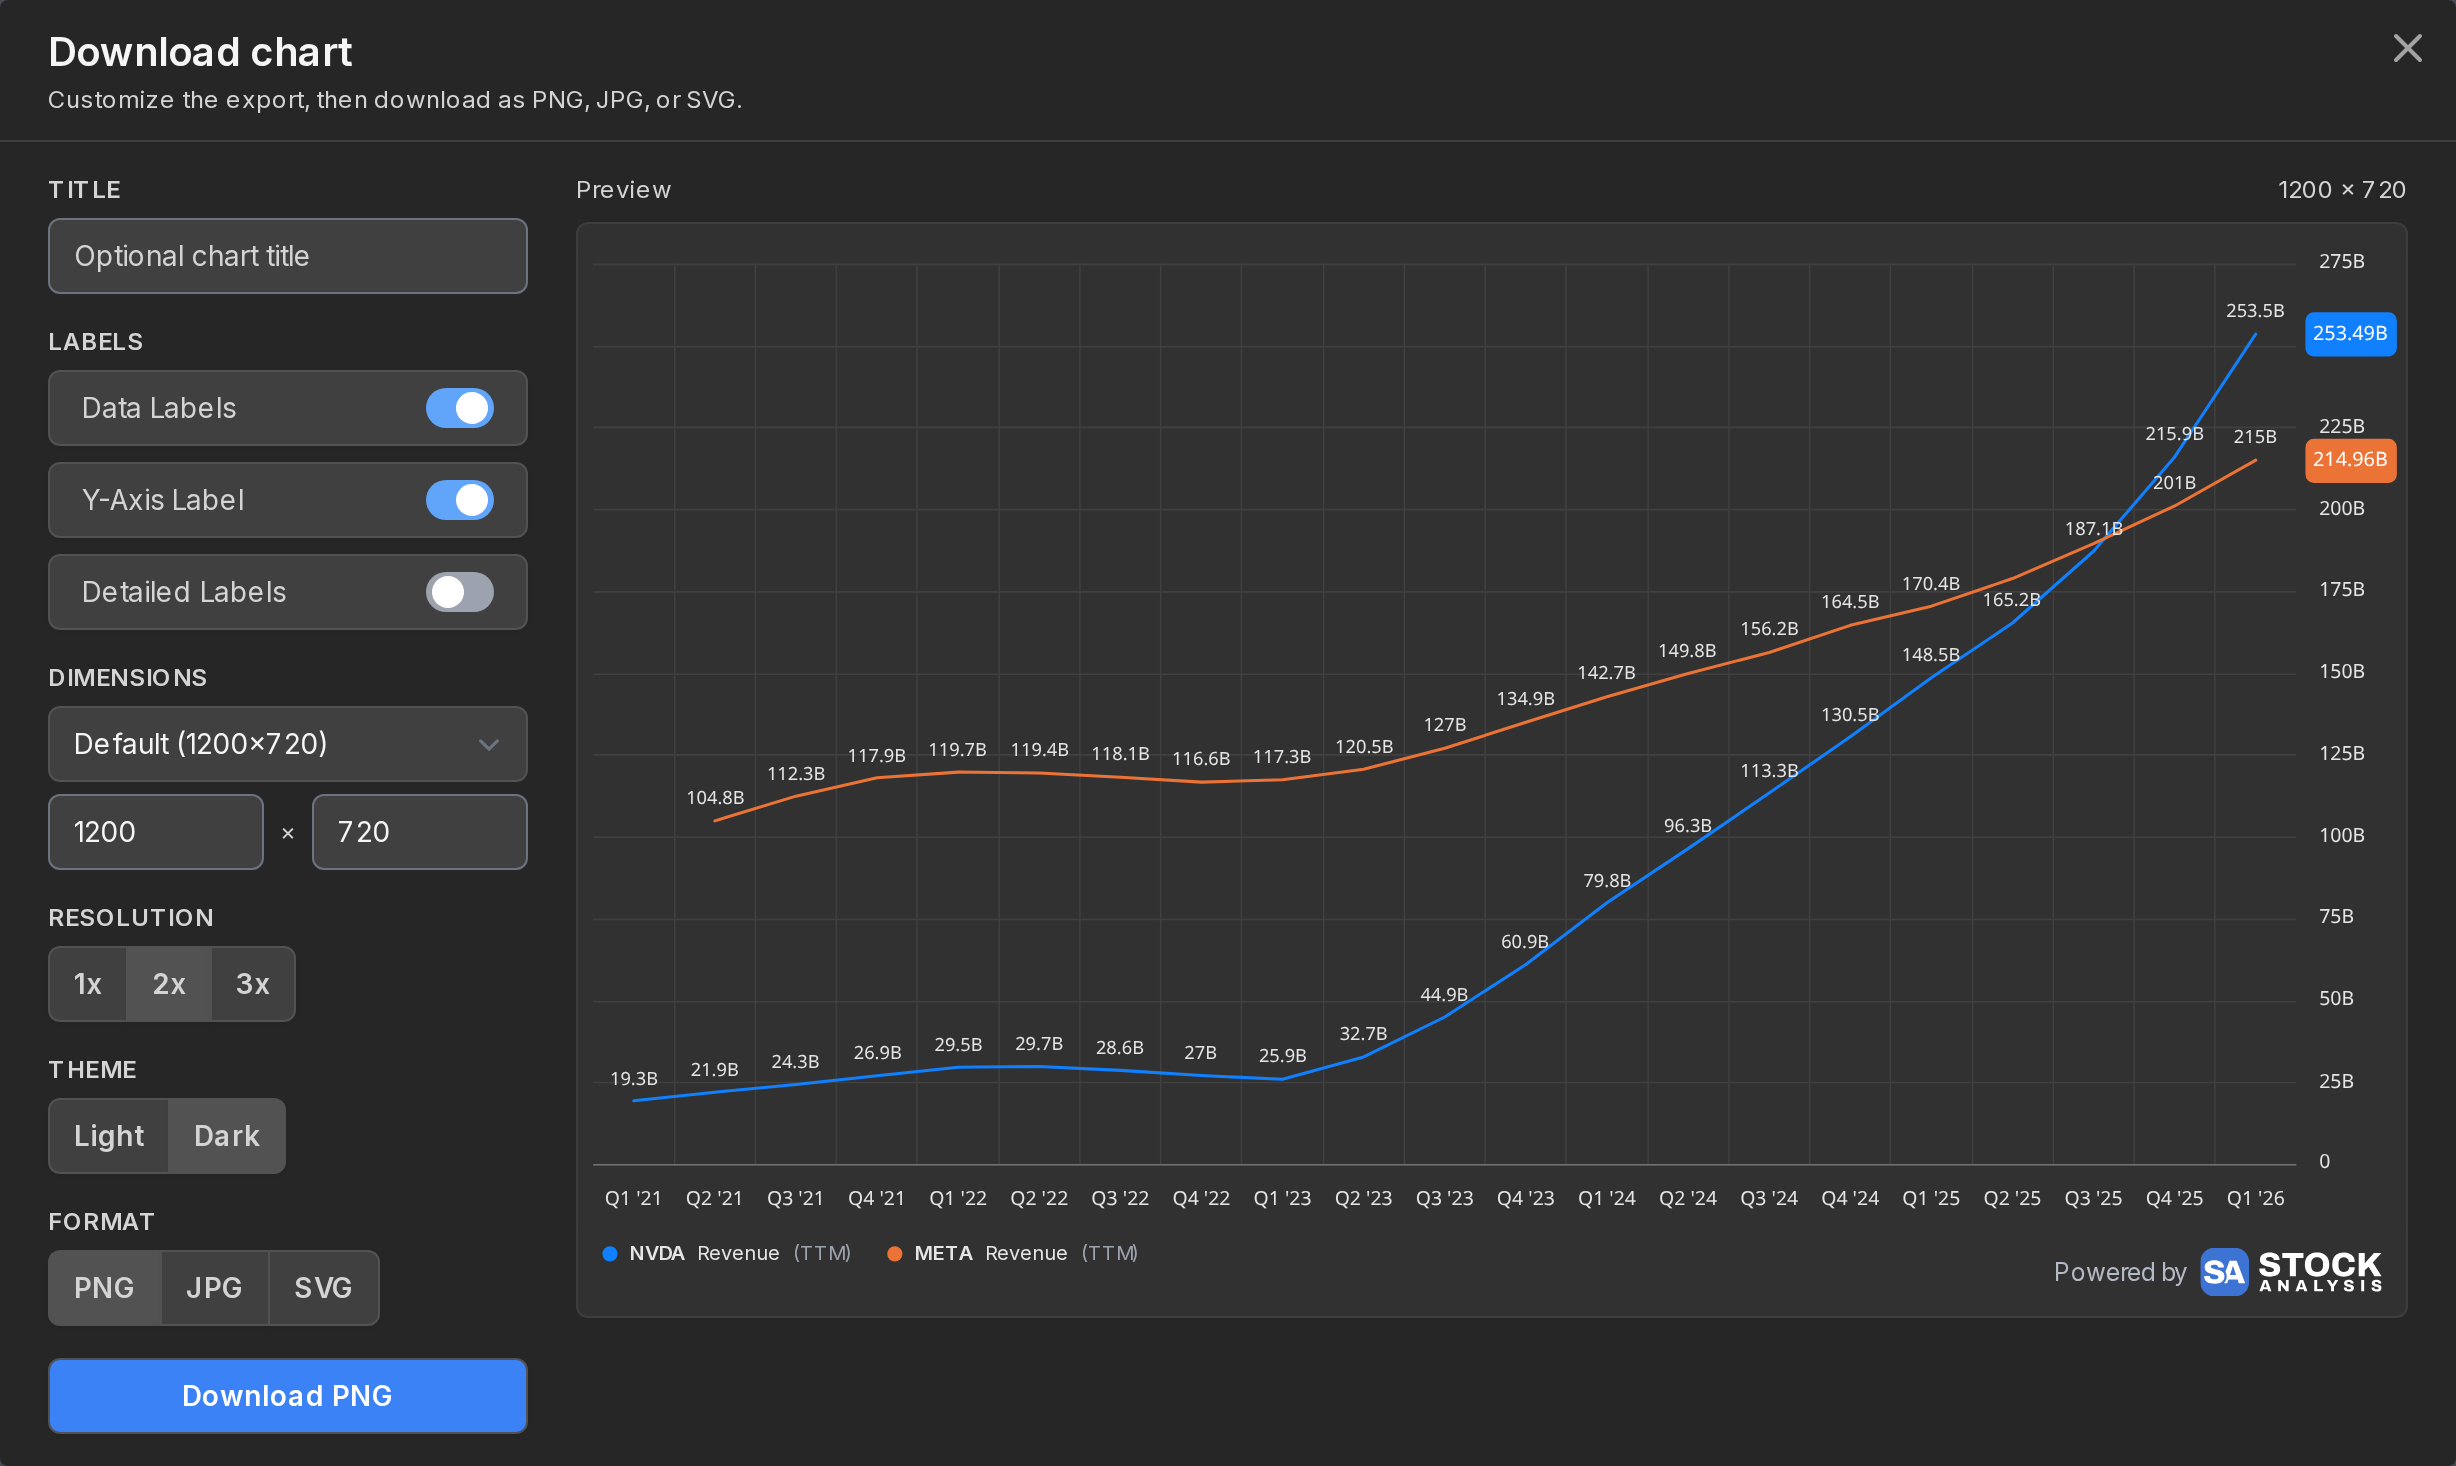
Task: Click the blue 253.49B value tag
Action: tap(2350, 334)
